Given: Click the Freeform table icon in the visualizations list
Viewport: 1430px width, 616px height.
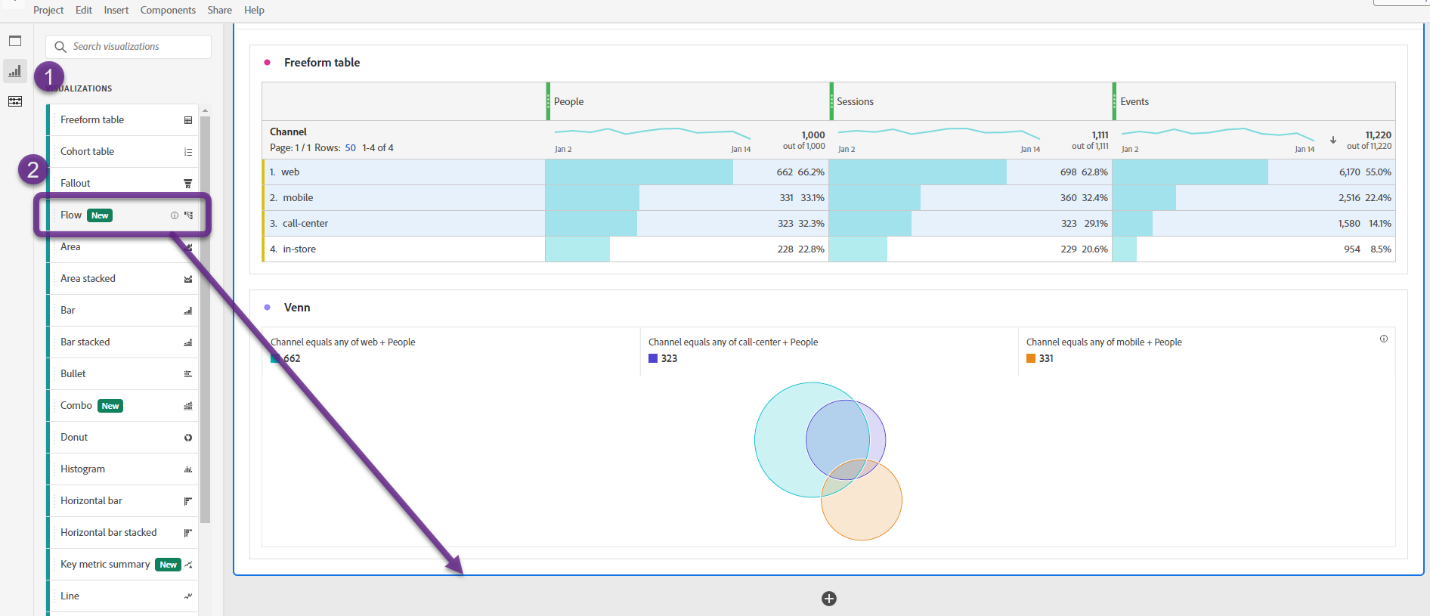Looking at the screenshot, I should 188,120.
